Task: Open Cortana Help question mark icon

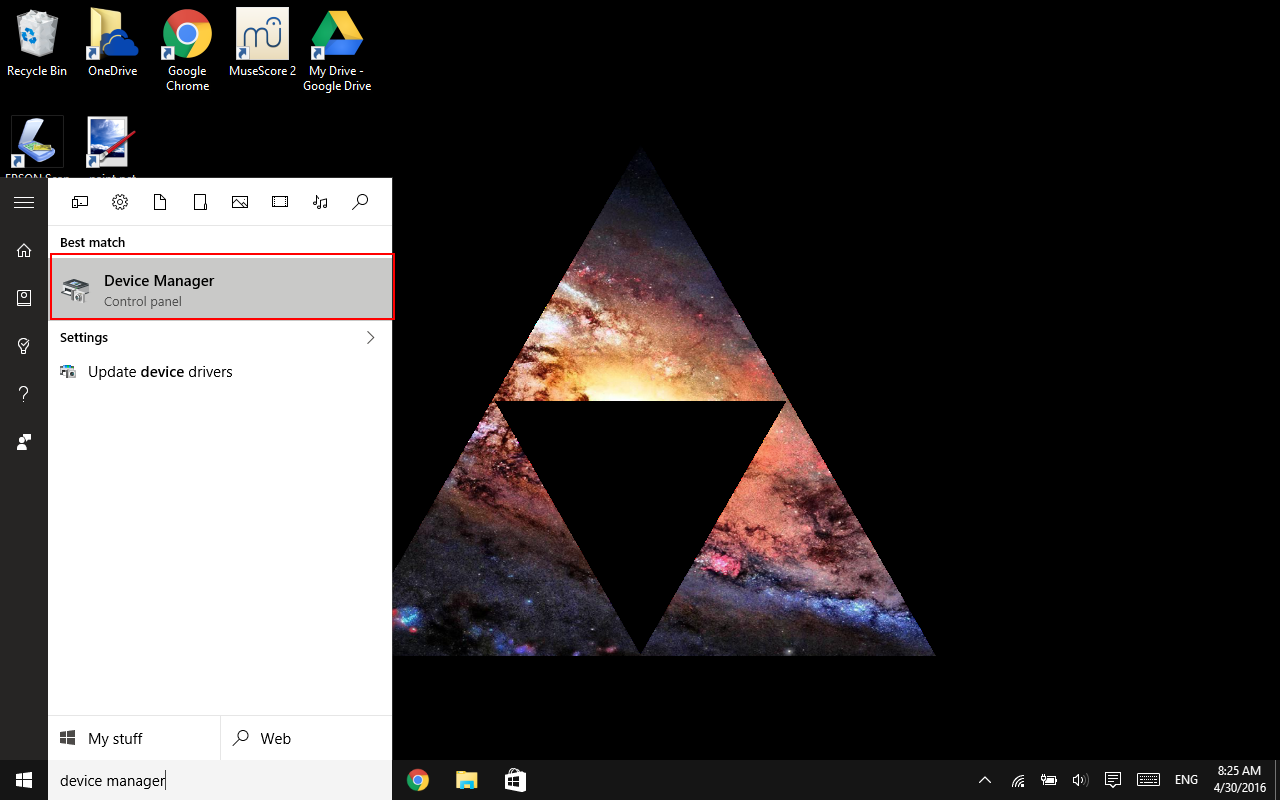Action: point(24,394)
